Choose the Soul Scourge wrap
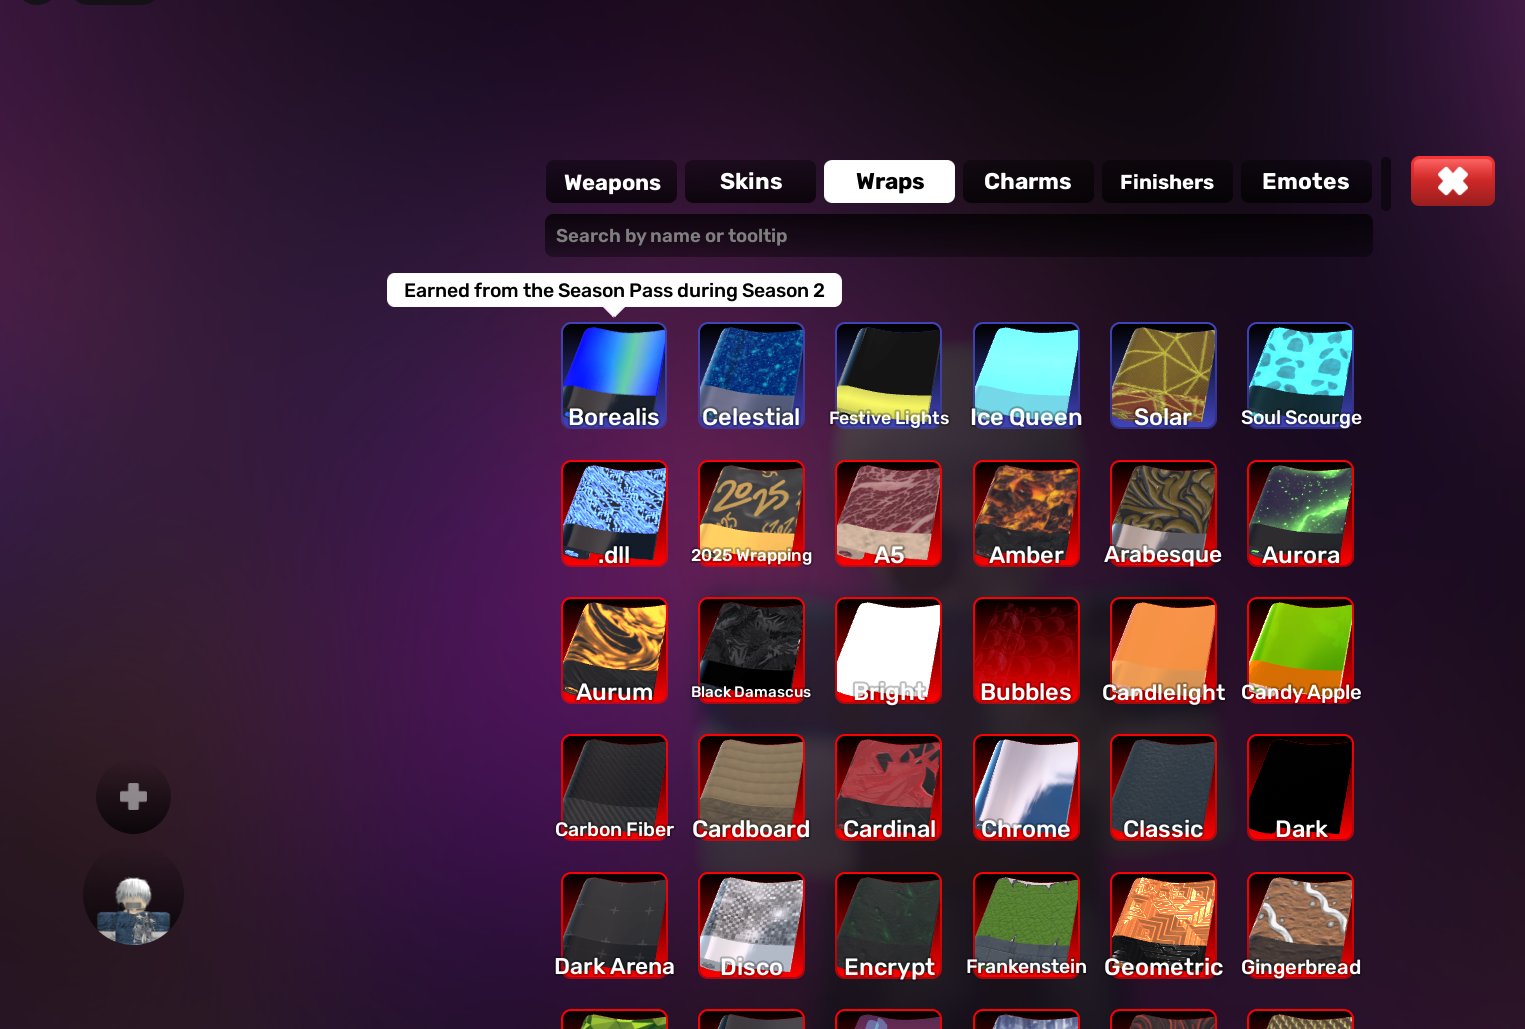This screenshot has height=1029, width=1525. coord(1300,376)
